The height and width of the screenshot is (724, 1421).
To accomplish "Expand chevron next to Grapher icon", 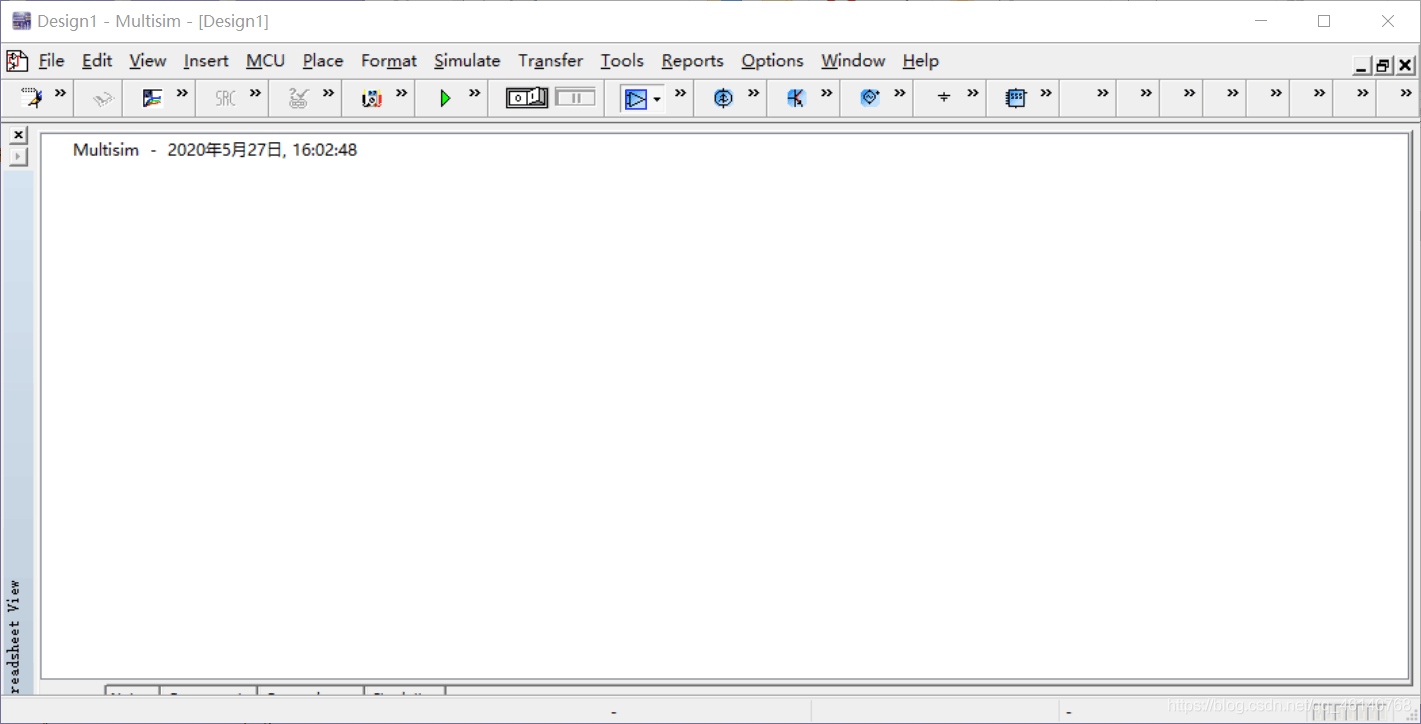I will (x=182, y=93).
